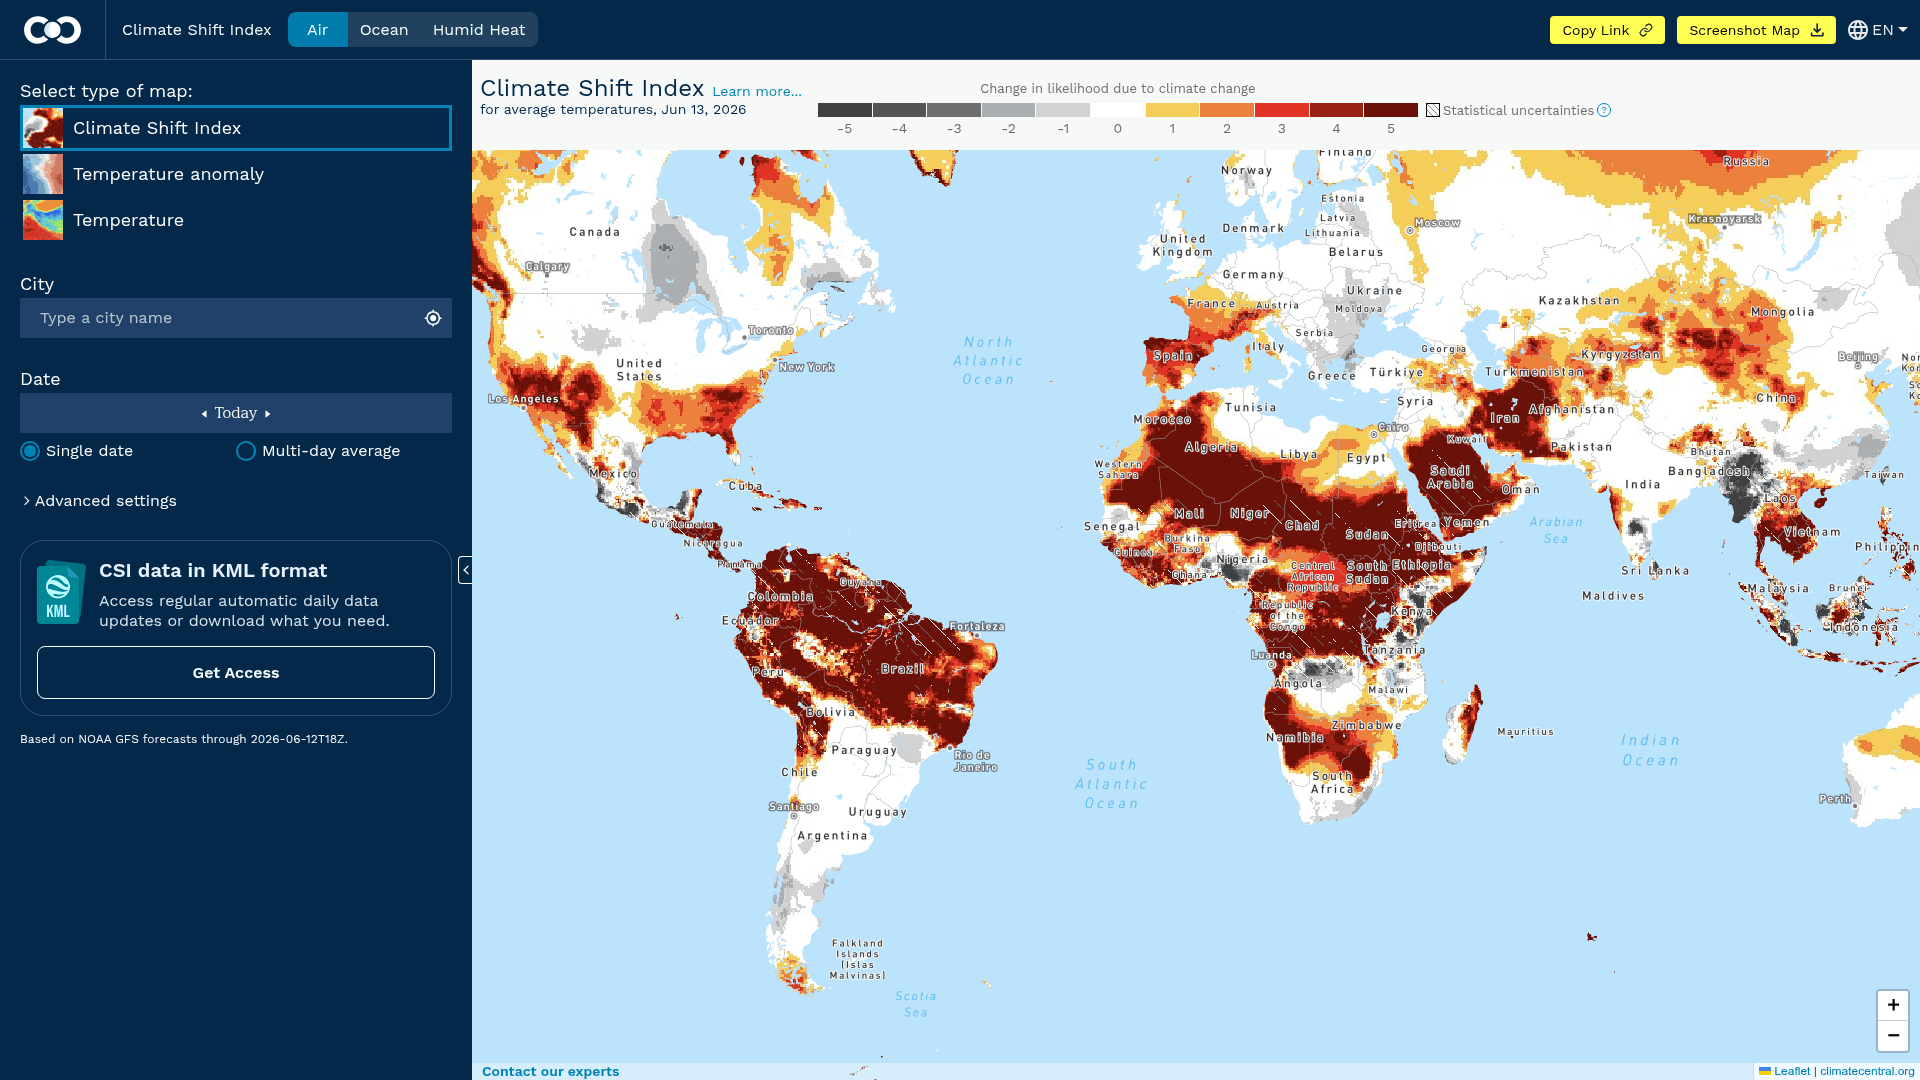Click the Toronto city label
This screenshot has width=1920, height=1080.
(770, 330)
